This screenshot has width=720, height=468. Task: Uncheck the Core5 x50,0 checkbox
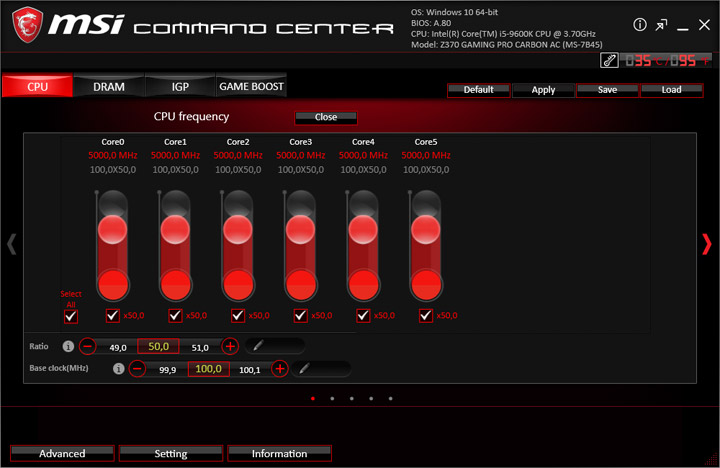[x=426, y=316]
